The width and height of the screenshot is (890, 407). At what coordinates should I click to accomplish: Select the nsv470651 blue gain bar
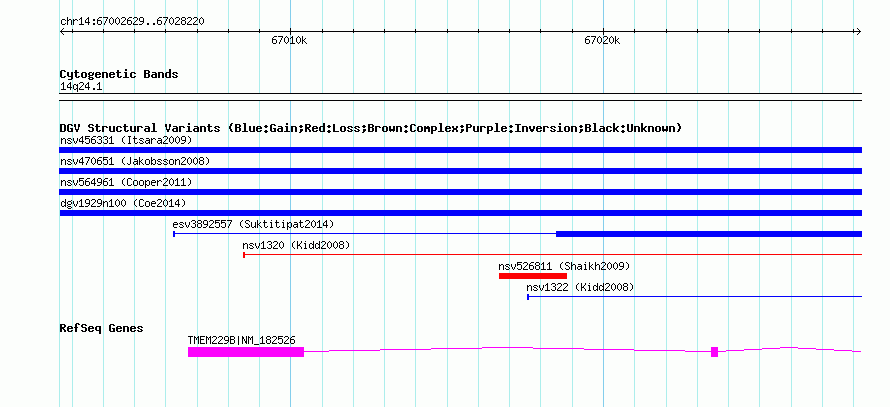(x=461, y=171)
